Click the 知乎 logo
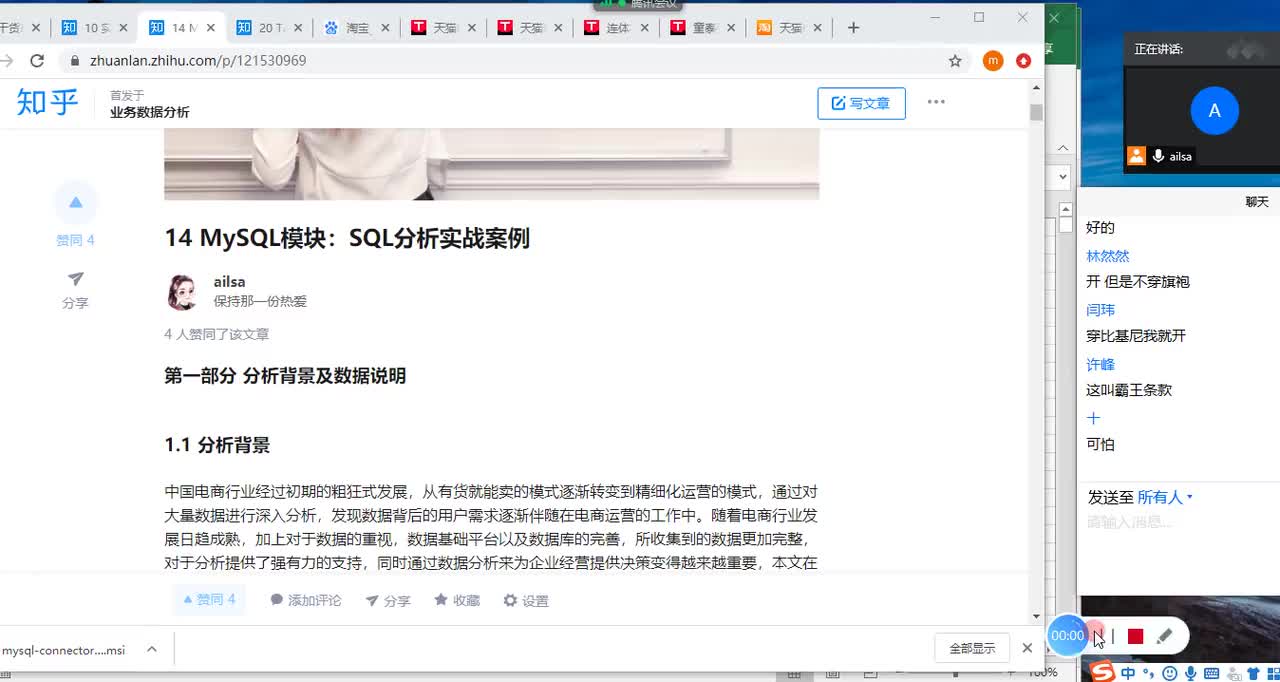Viewport: 1280px width, 682px height. (47, 102)
